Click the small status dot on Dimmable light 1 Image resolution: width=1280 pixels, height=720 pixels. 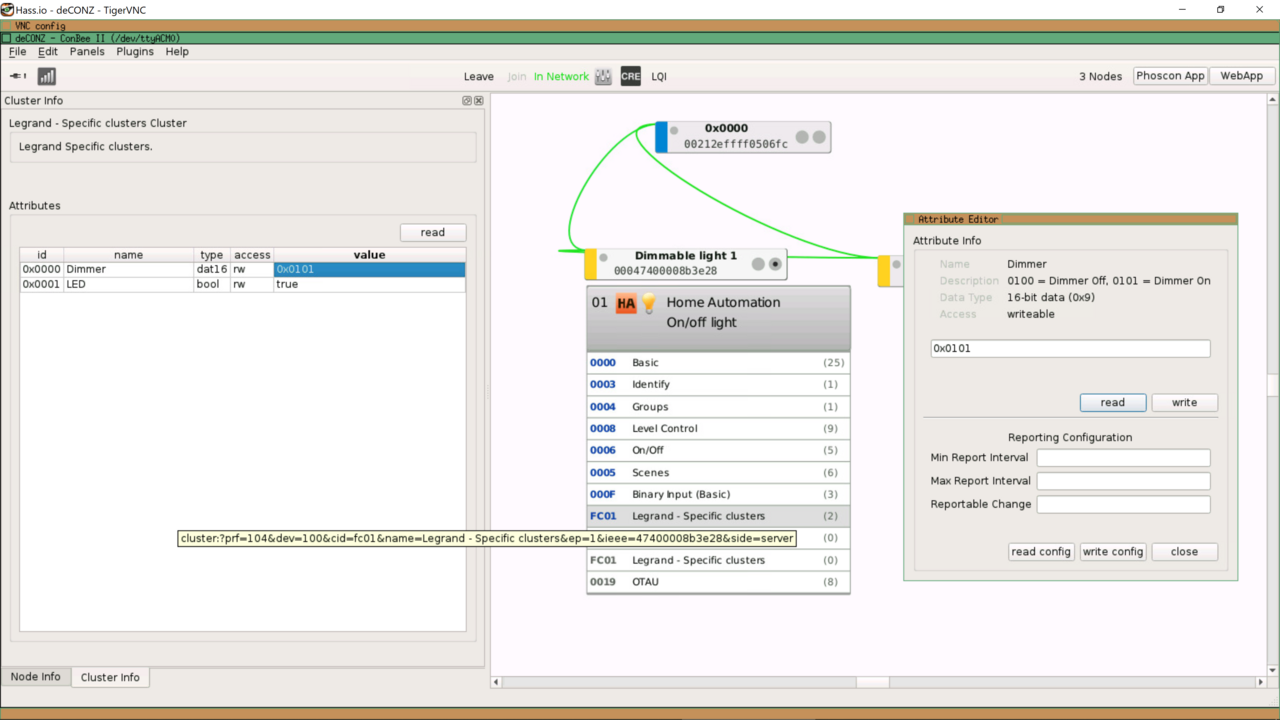603,258
